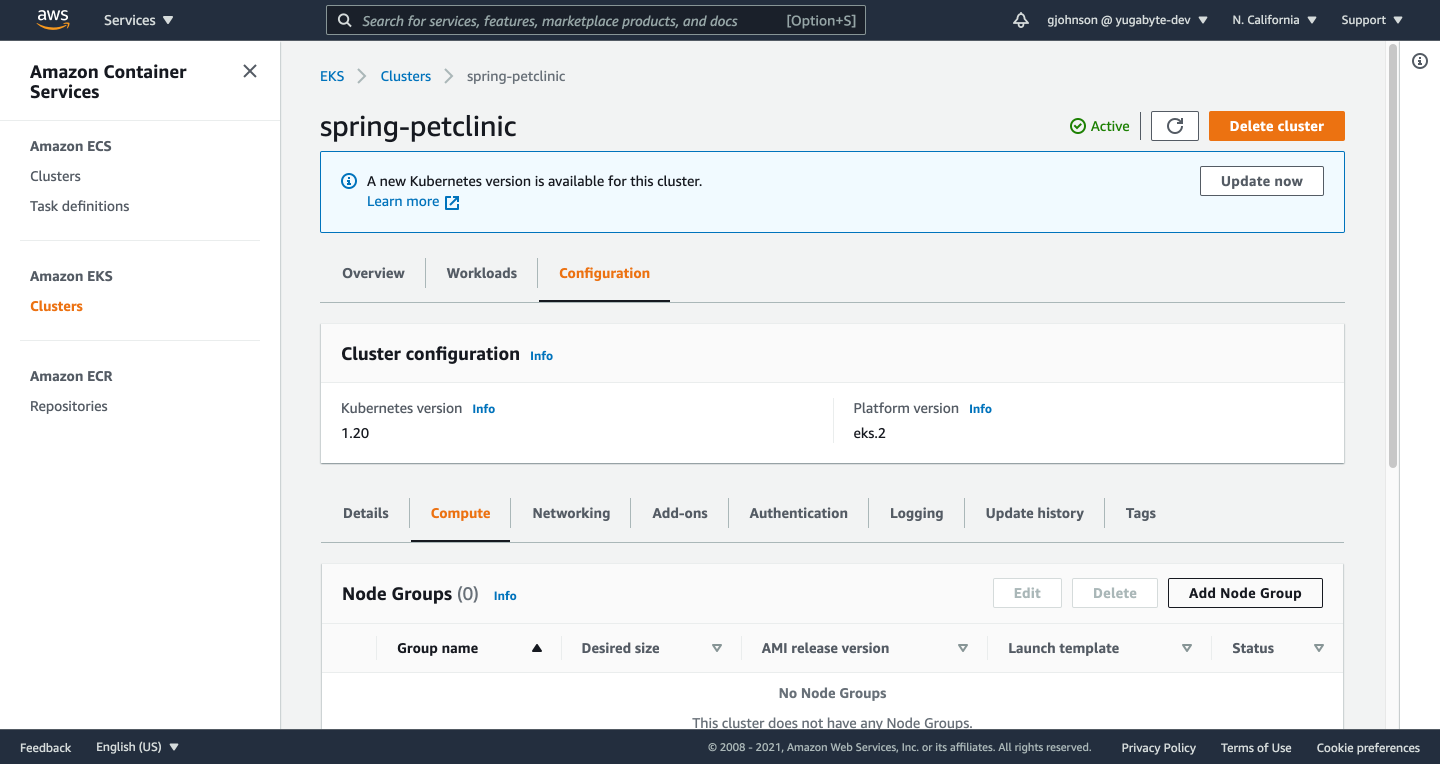Image resolution: width=1440 pixels, height=764 pixels.
Task: Open the info panel icon at top right
Action: [x=1419, y=61]
